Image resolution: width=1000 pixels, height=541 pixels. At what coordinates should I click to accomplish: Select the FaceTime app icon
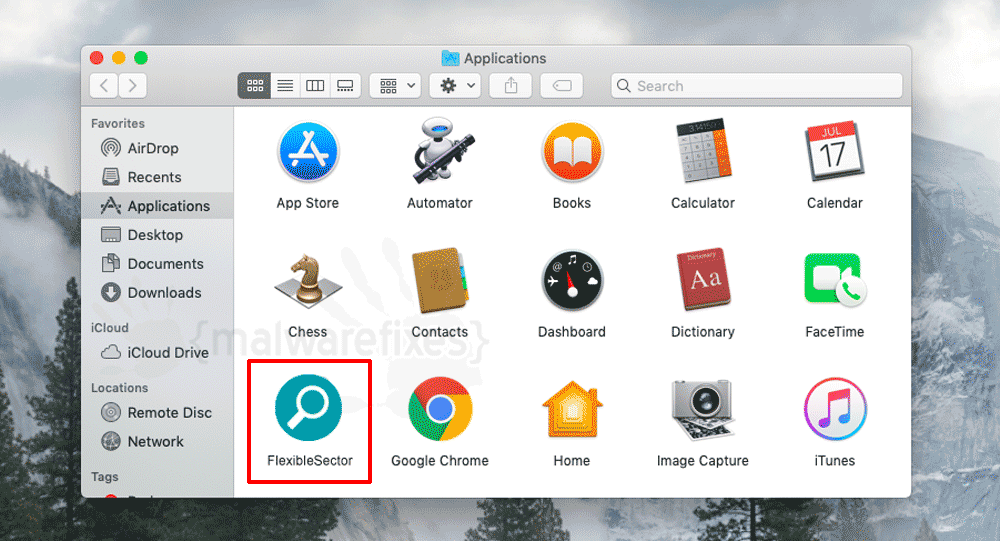(x=834, y=279)
